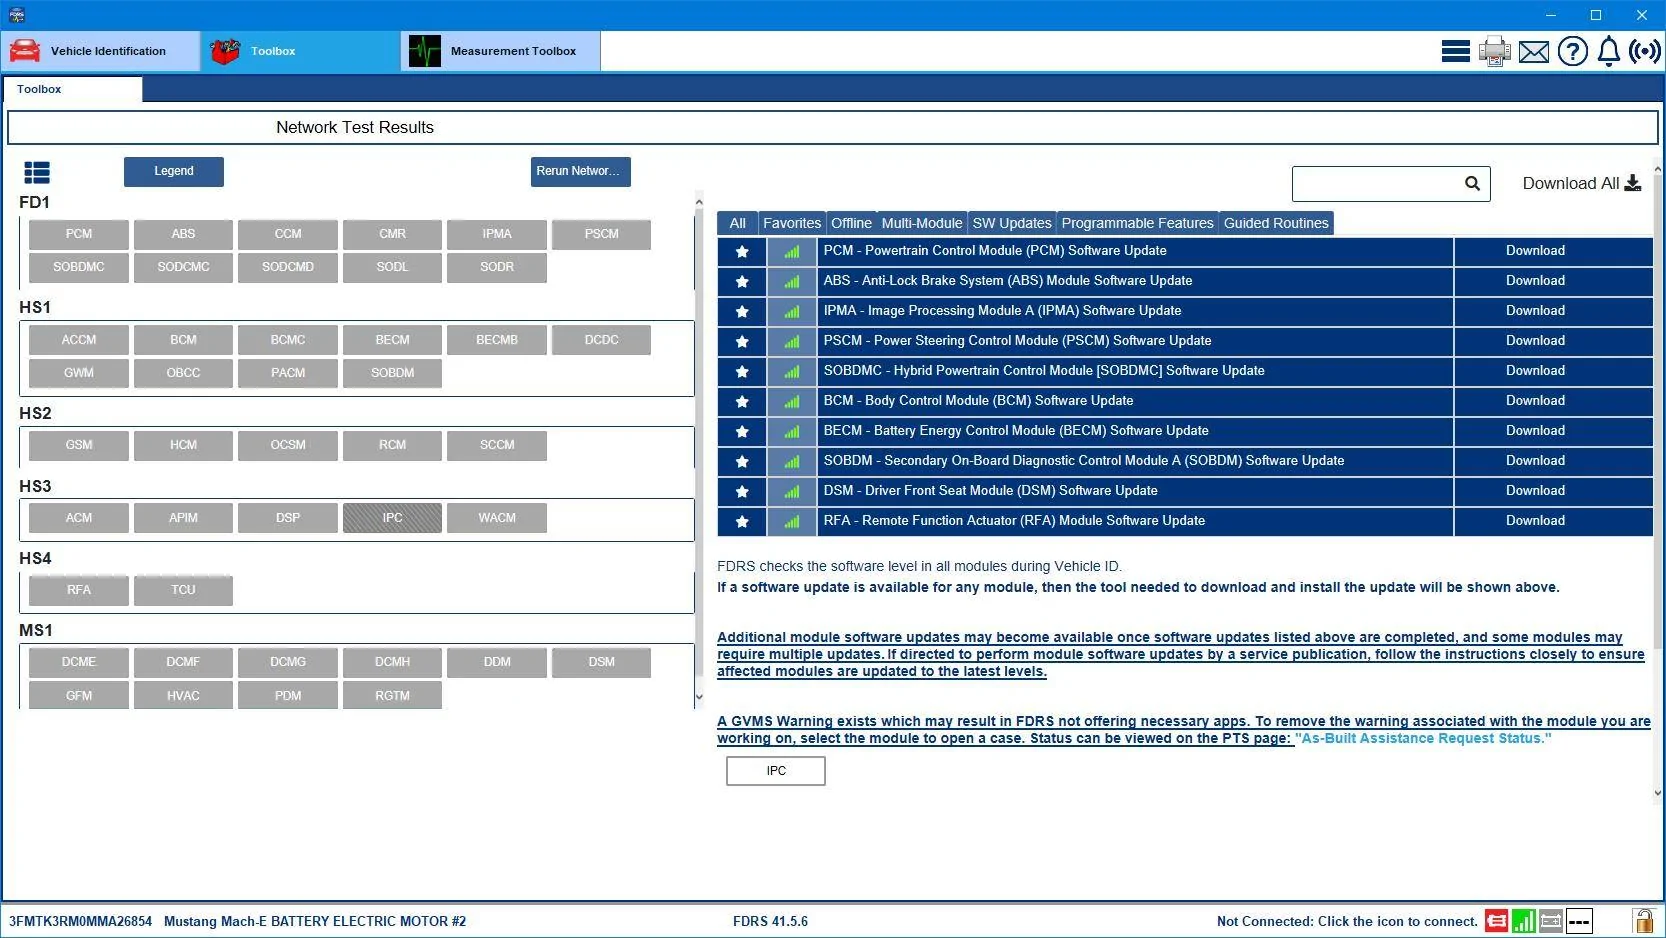Select the TCU module in HS4
1666x938 pixels.
point(183,590)
